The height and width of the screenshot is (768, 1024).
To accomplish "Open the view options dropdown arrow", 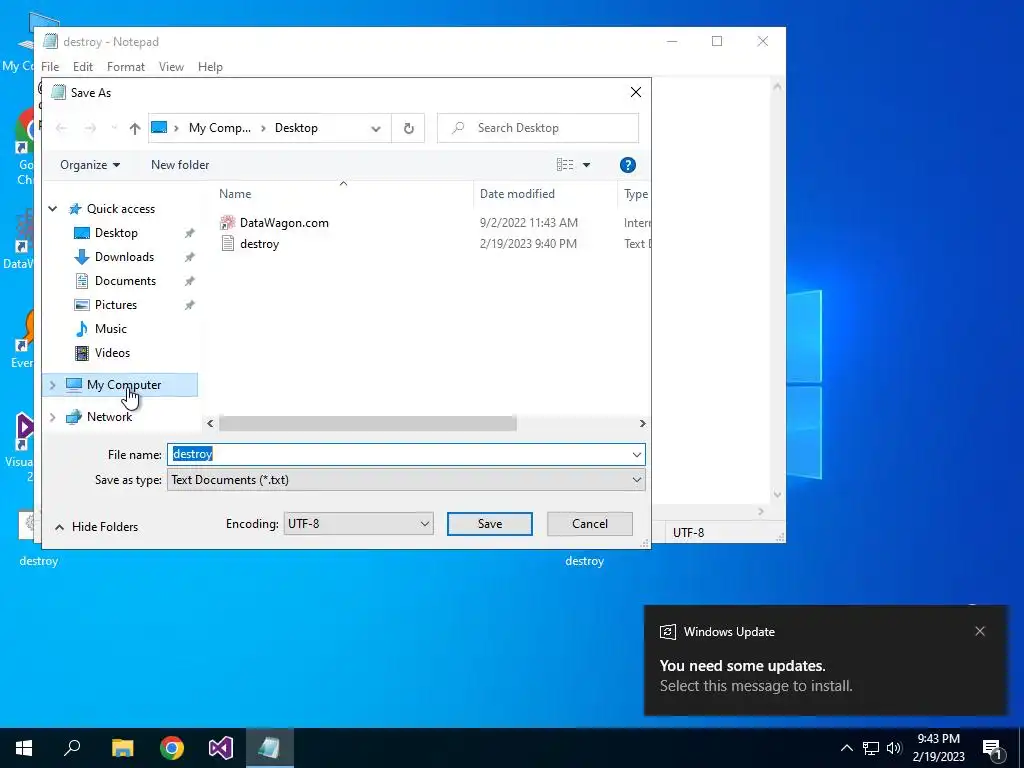I will tap(586, 165).
